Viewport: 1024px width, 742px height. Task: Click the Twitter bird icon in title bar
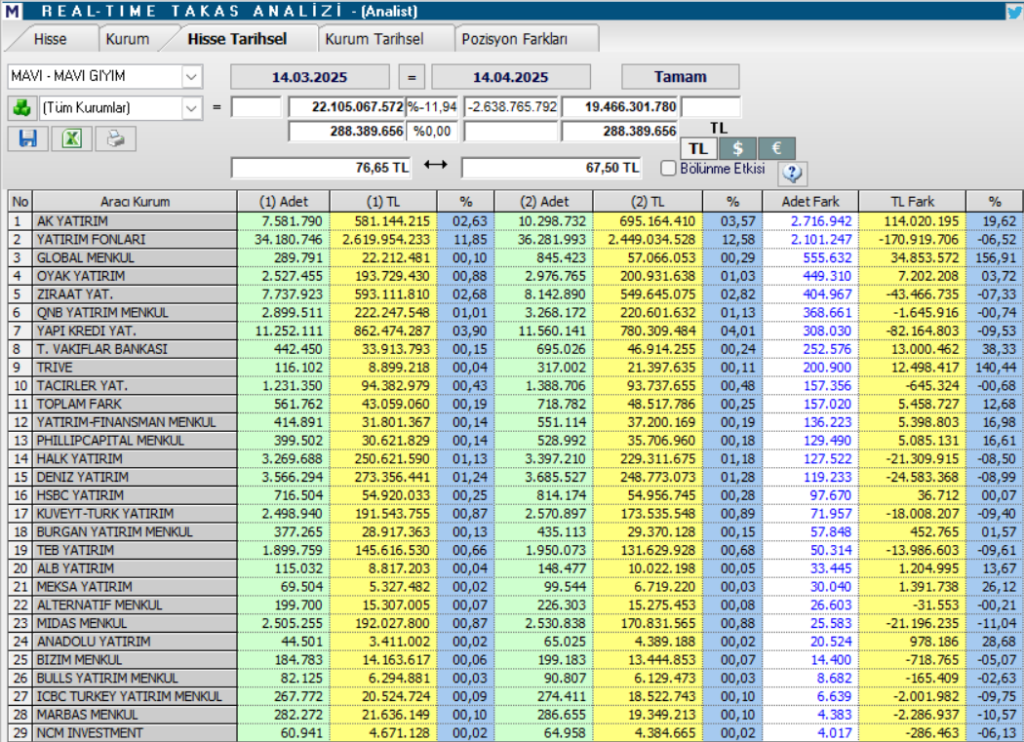tap(1013, 11)
